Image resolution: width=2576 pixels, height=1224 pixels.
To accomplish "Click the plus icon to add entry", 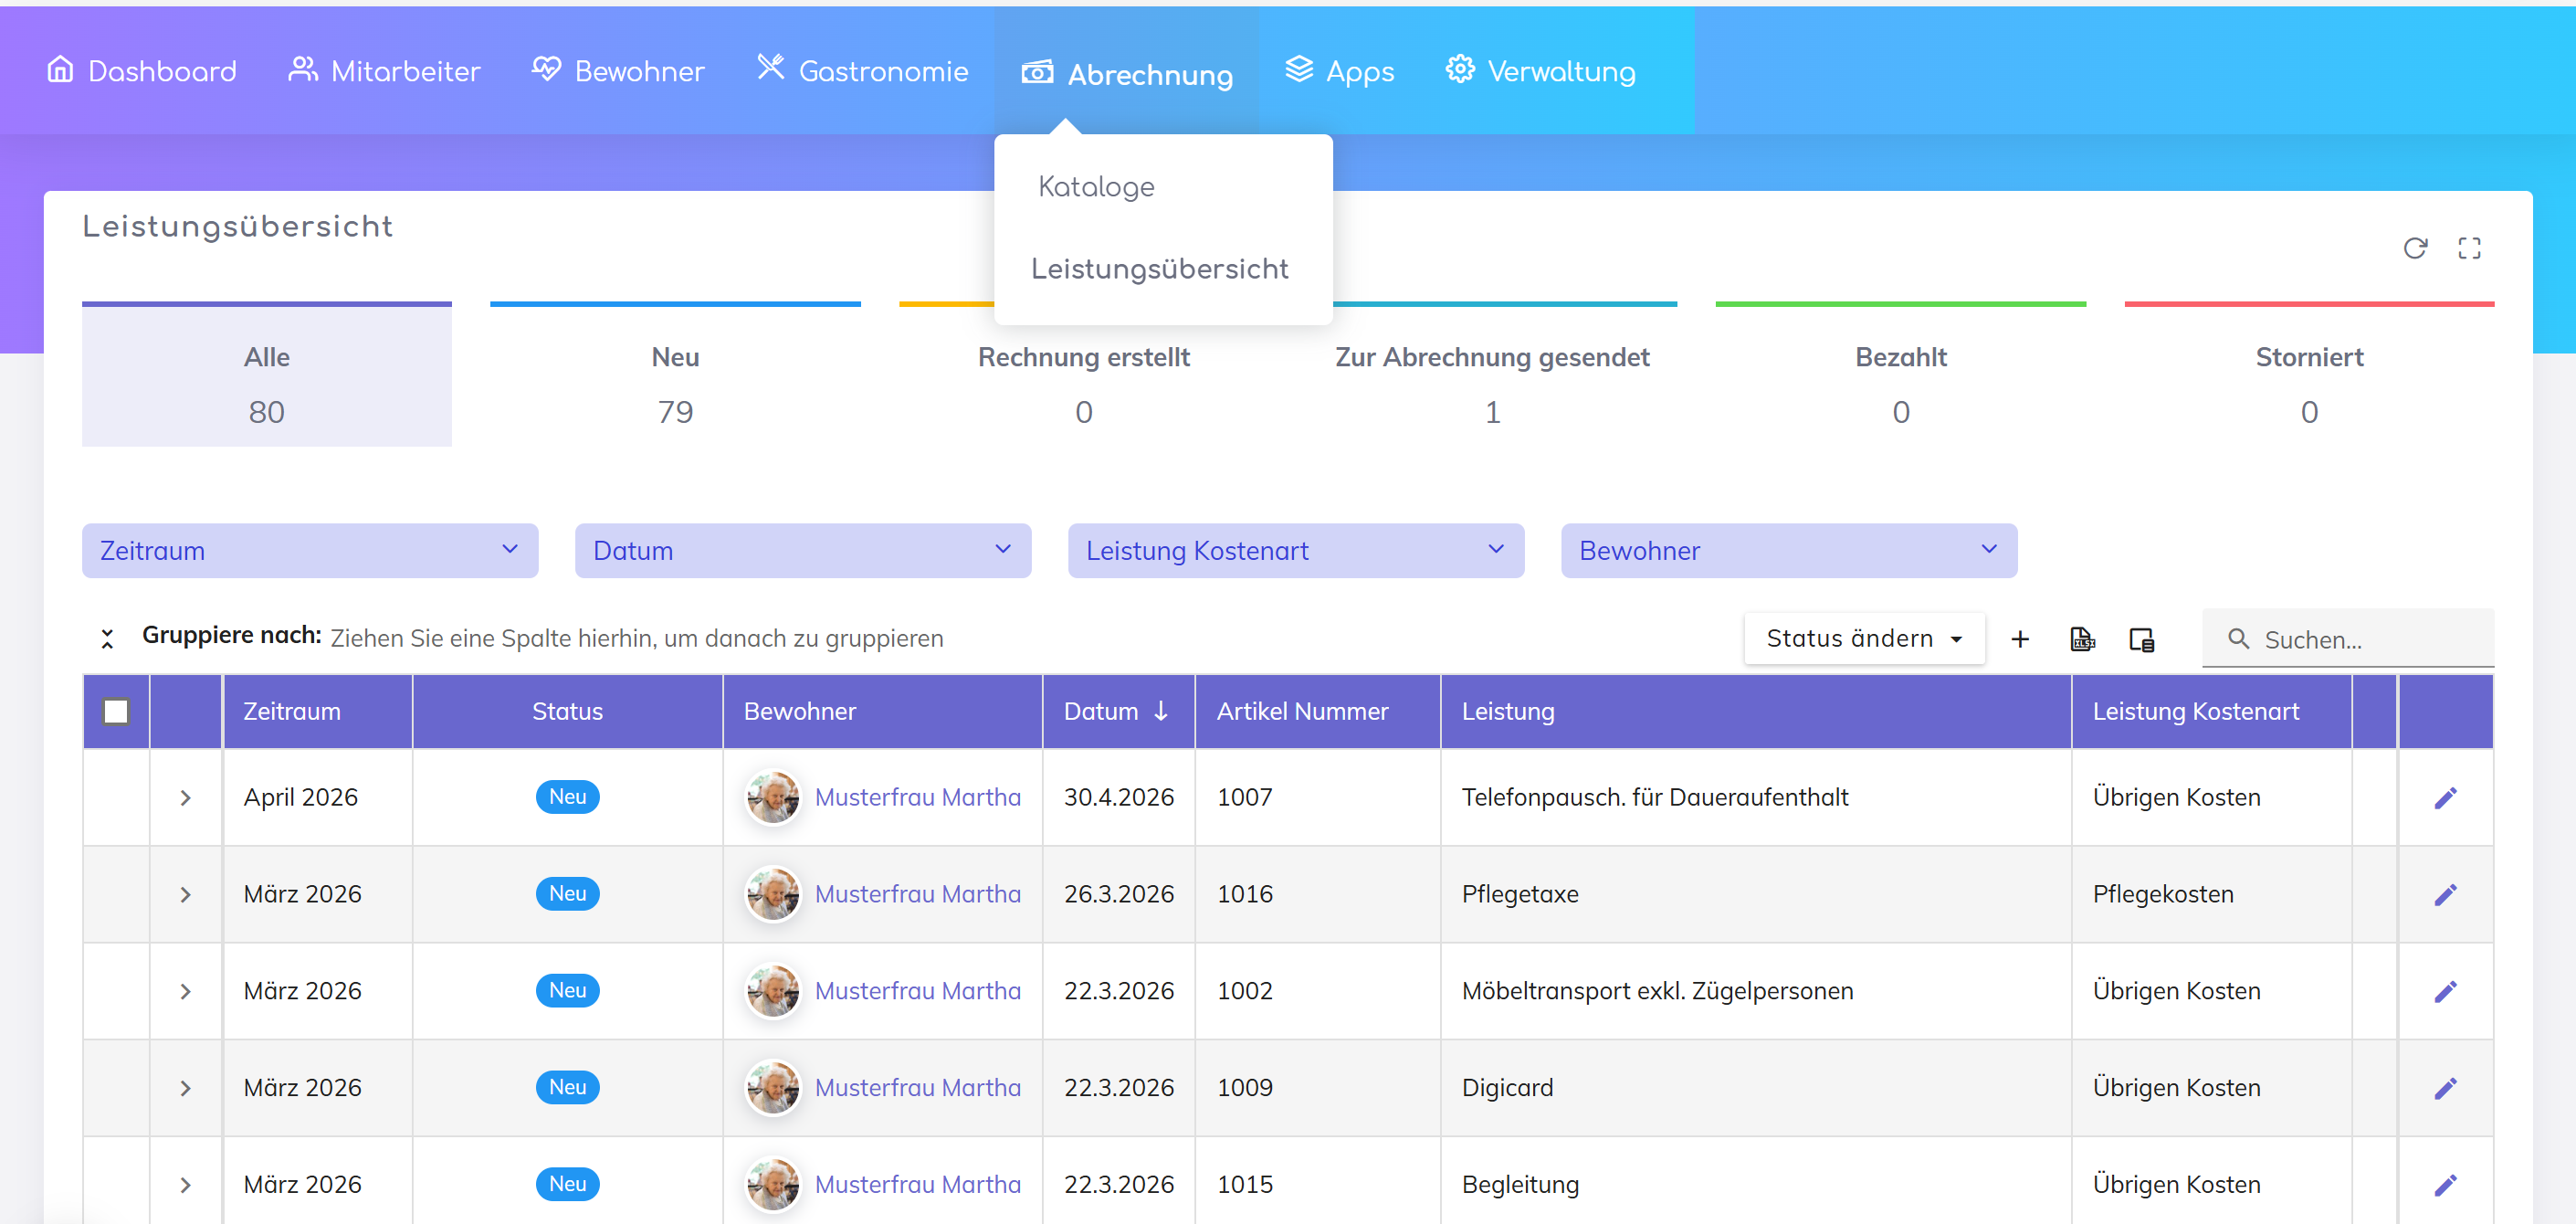I will pyautogui.click(x=2019, y=639).
